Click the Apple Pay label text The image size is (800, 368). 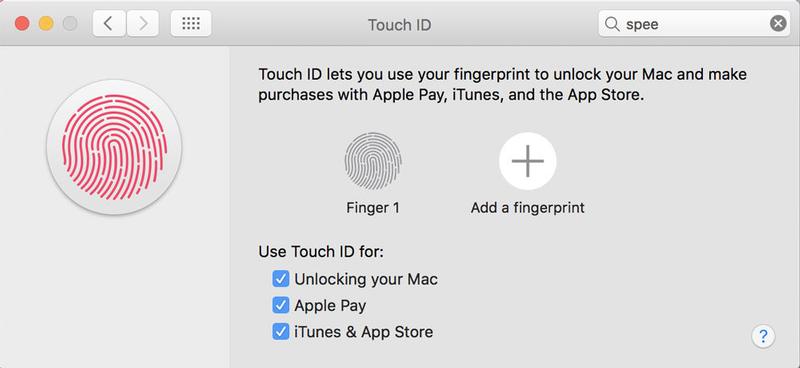[x=330, y=306]
